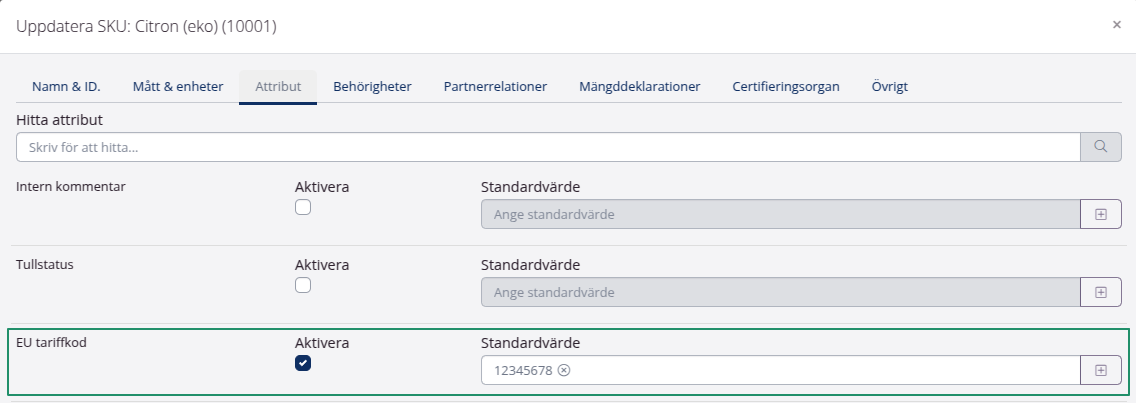Open the Certifieringsorgan tab
Image resolution: width=1136 pixels, height=403 pixels.
pos(785,87)
